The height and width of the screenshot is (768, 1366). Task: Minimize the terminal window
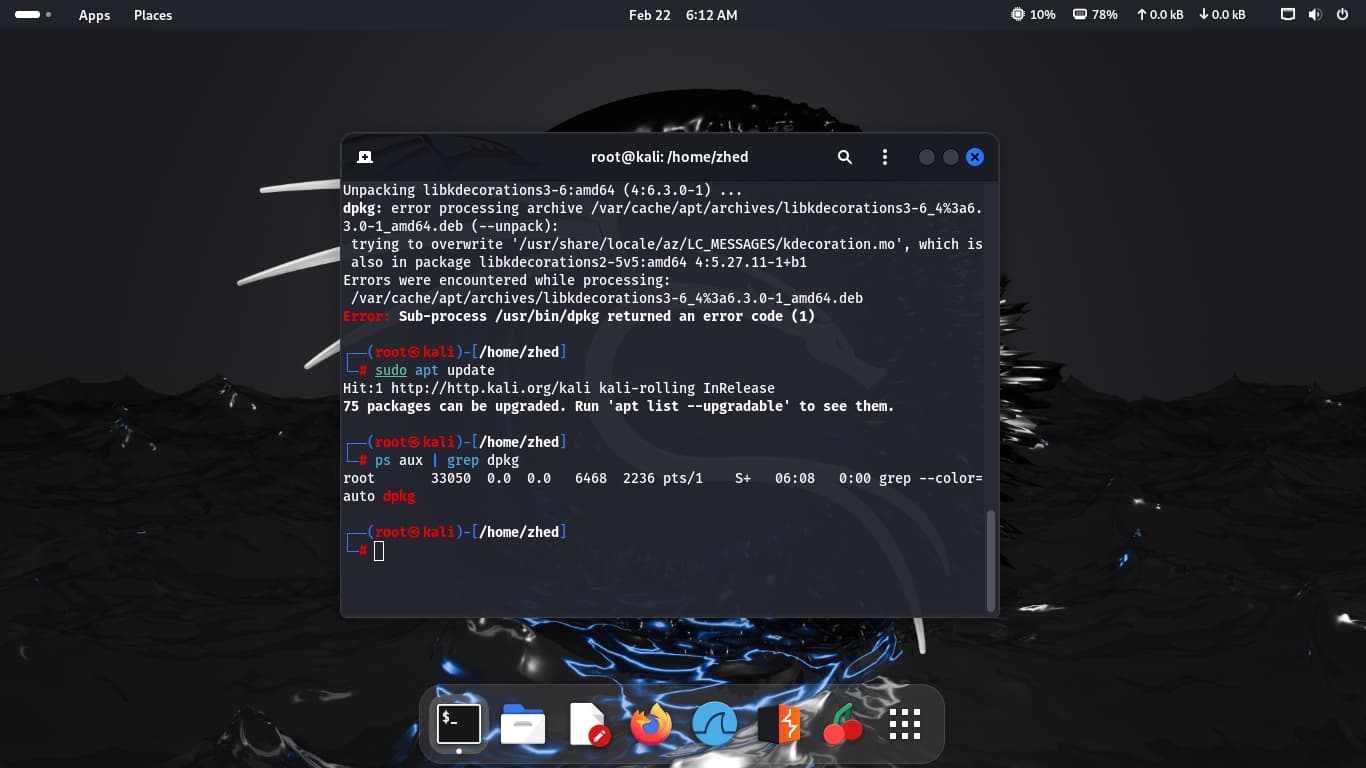click(927, 157)
